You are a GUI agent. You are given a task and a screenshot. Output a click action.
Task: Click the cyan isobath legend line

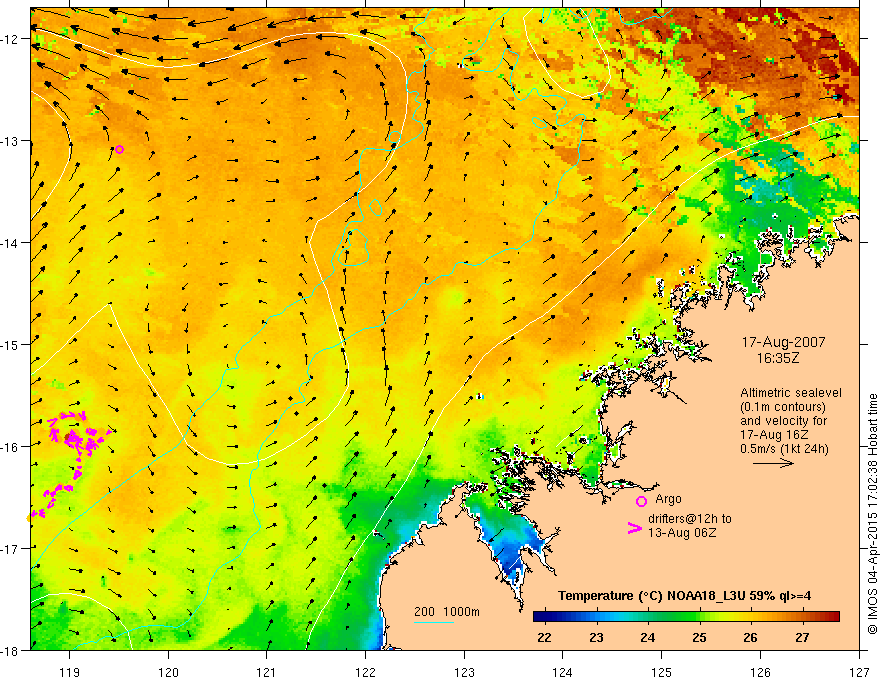(x=433, y=622)
